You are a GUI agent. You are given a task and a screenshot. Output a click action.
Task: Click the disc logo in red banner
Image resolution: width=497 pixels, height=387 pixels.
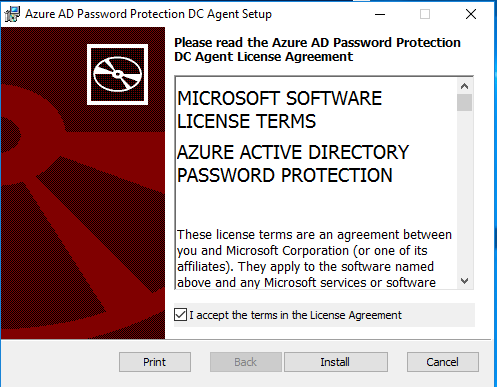117,74
